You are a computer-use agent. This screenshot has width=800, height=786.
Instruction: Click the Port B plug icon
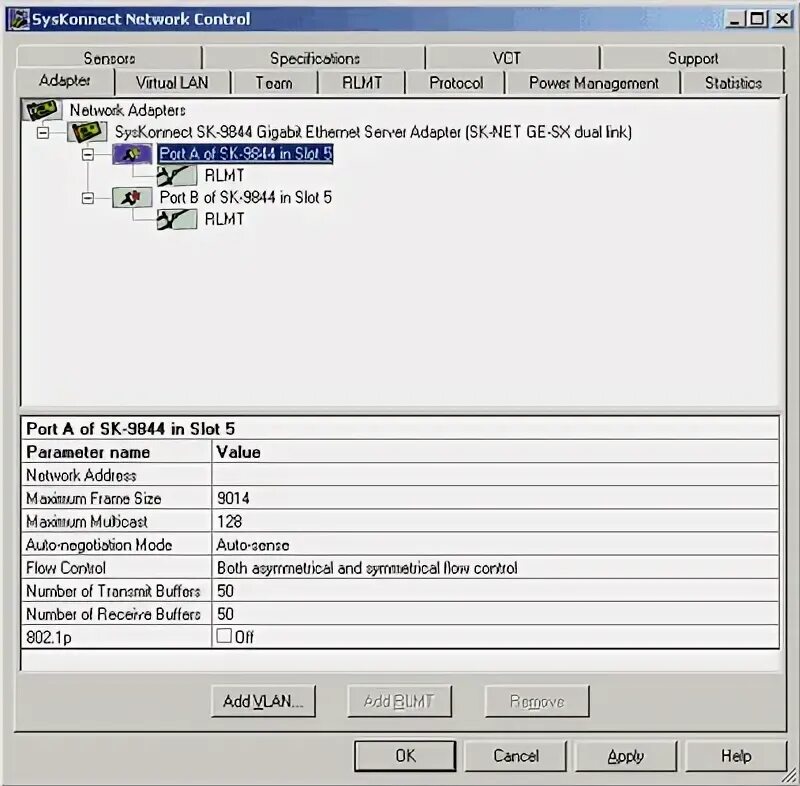click(x=132, y=197)
